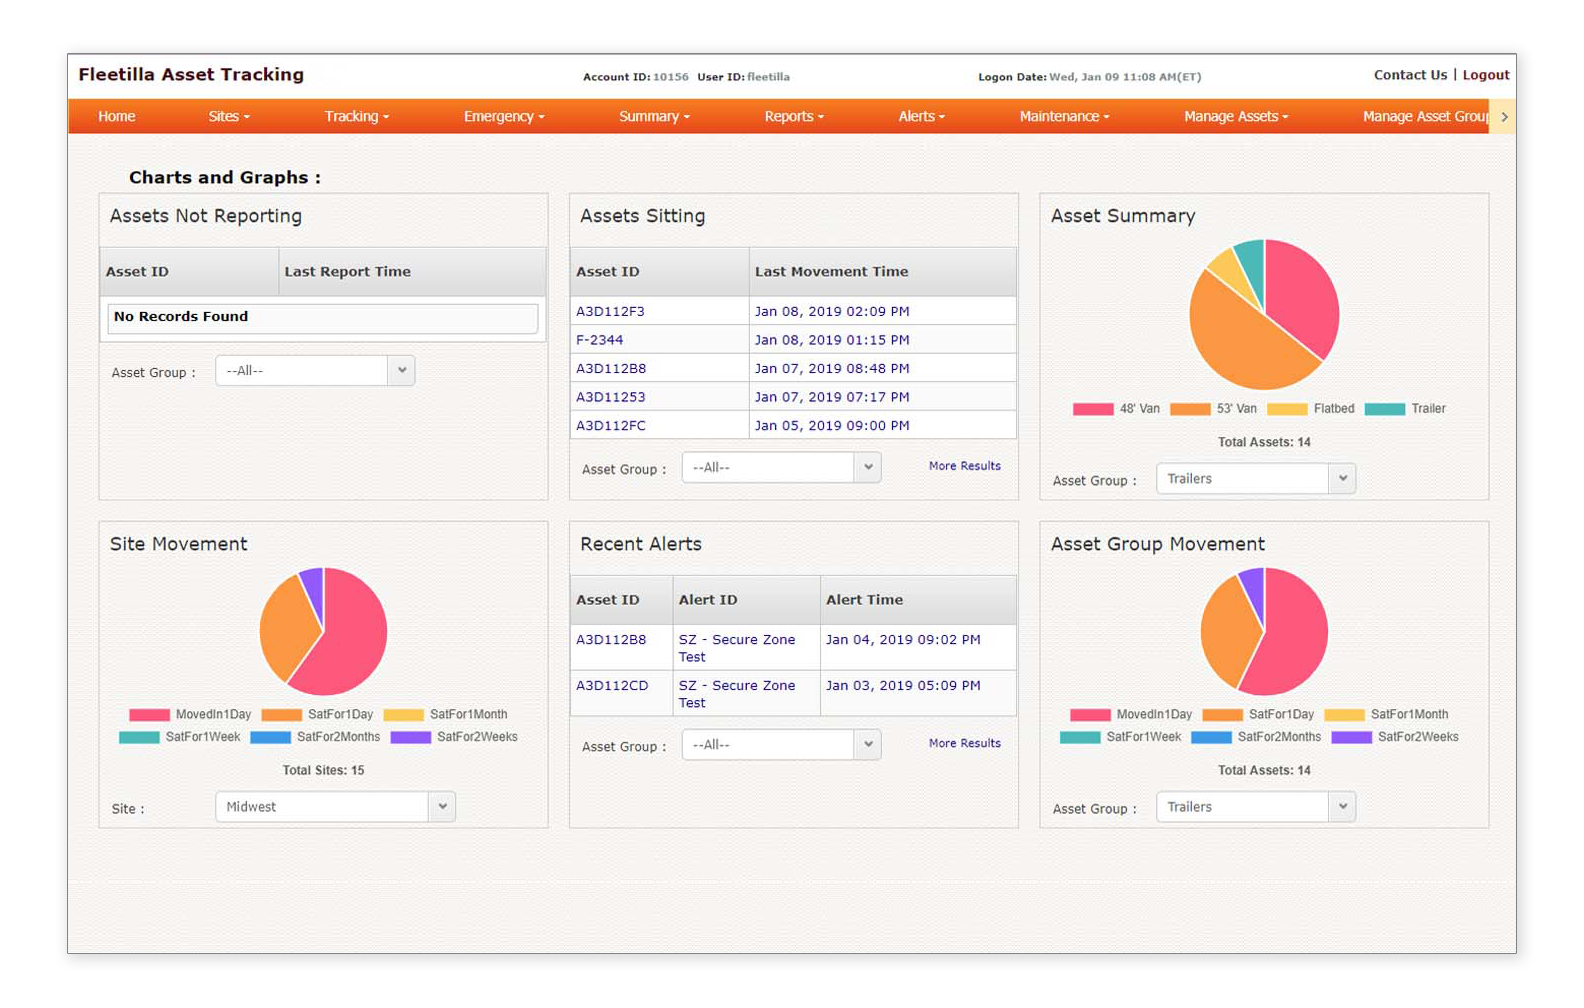This screenshot has height=1008, width=1584.
Task: Click SatFor1Month legend swatch in Asset Group Movement
Action: (x=1344, y=715)
